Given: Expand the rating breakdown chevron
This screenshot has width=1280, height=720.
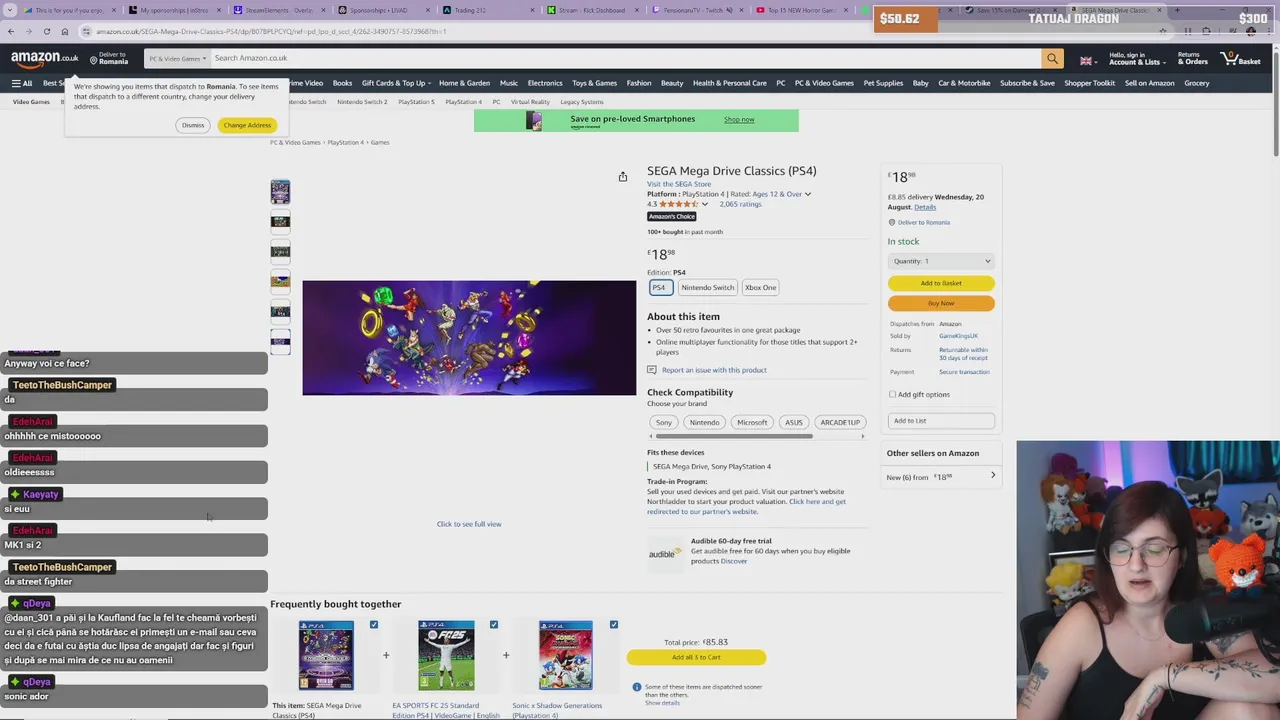Looking at the screenshot, I should (704, 204).
